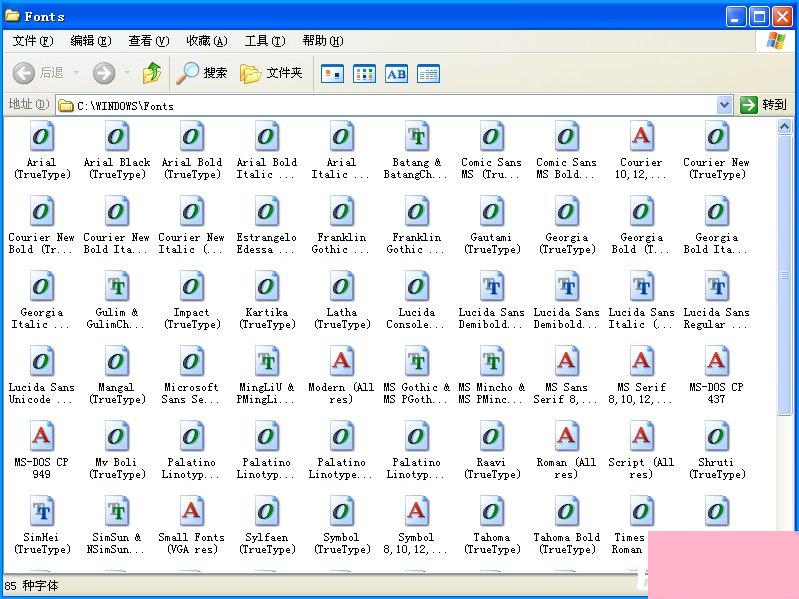Select the Symbol (TrueType) font icon
The height and width of the screenshot is (599, 799).
341,511
